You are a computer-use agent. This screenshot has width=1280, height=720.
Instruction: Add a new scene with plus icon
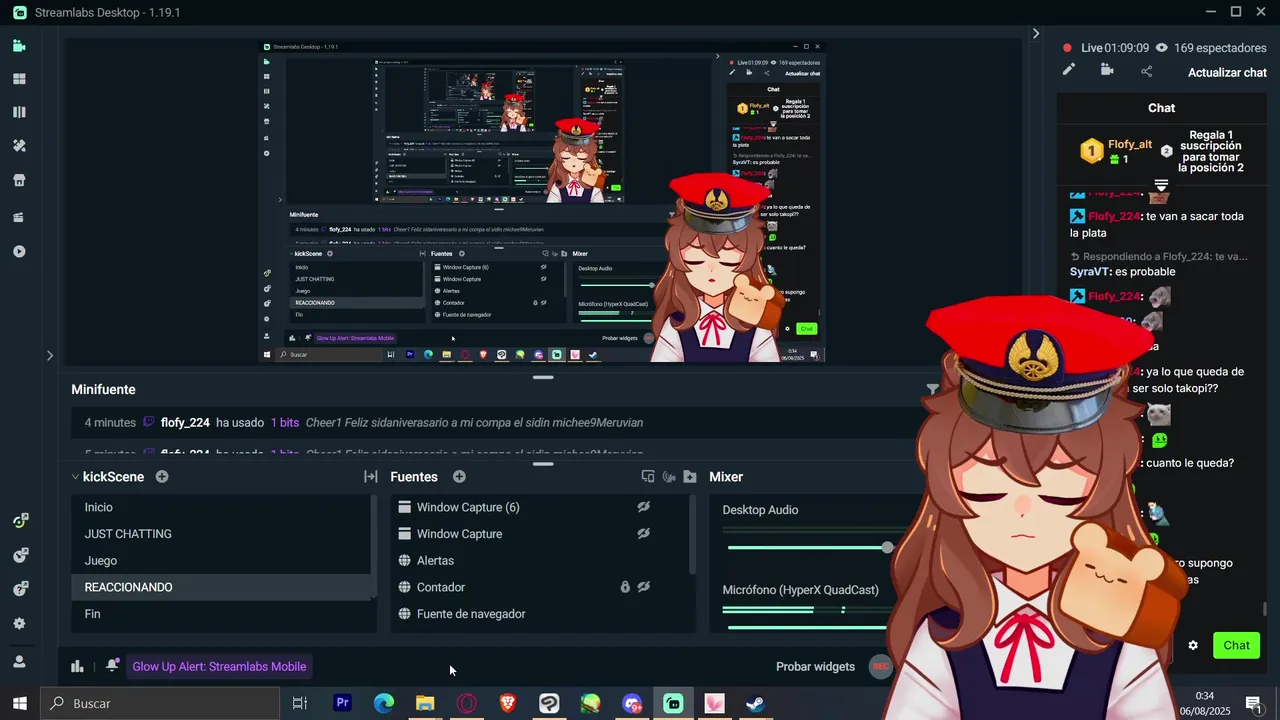click(x=162, y=477)
